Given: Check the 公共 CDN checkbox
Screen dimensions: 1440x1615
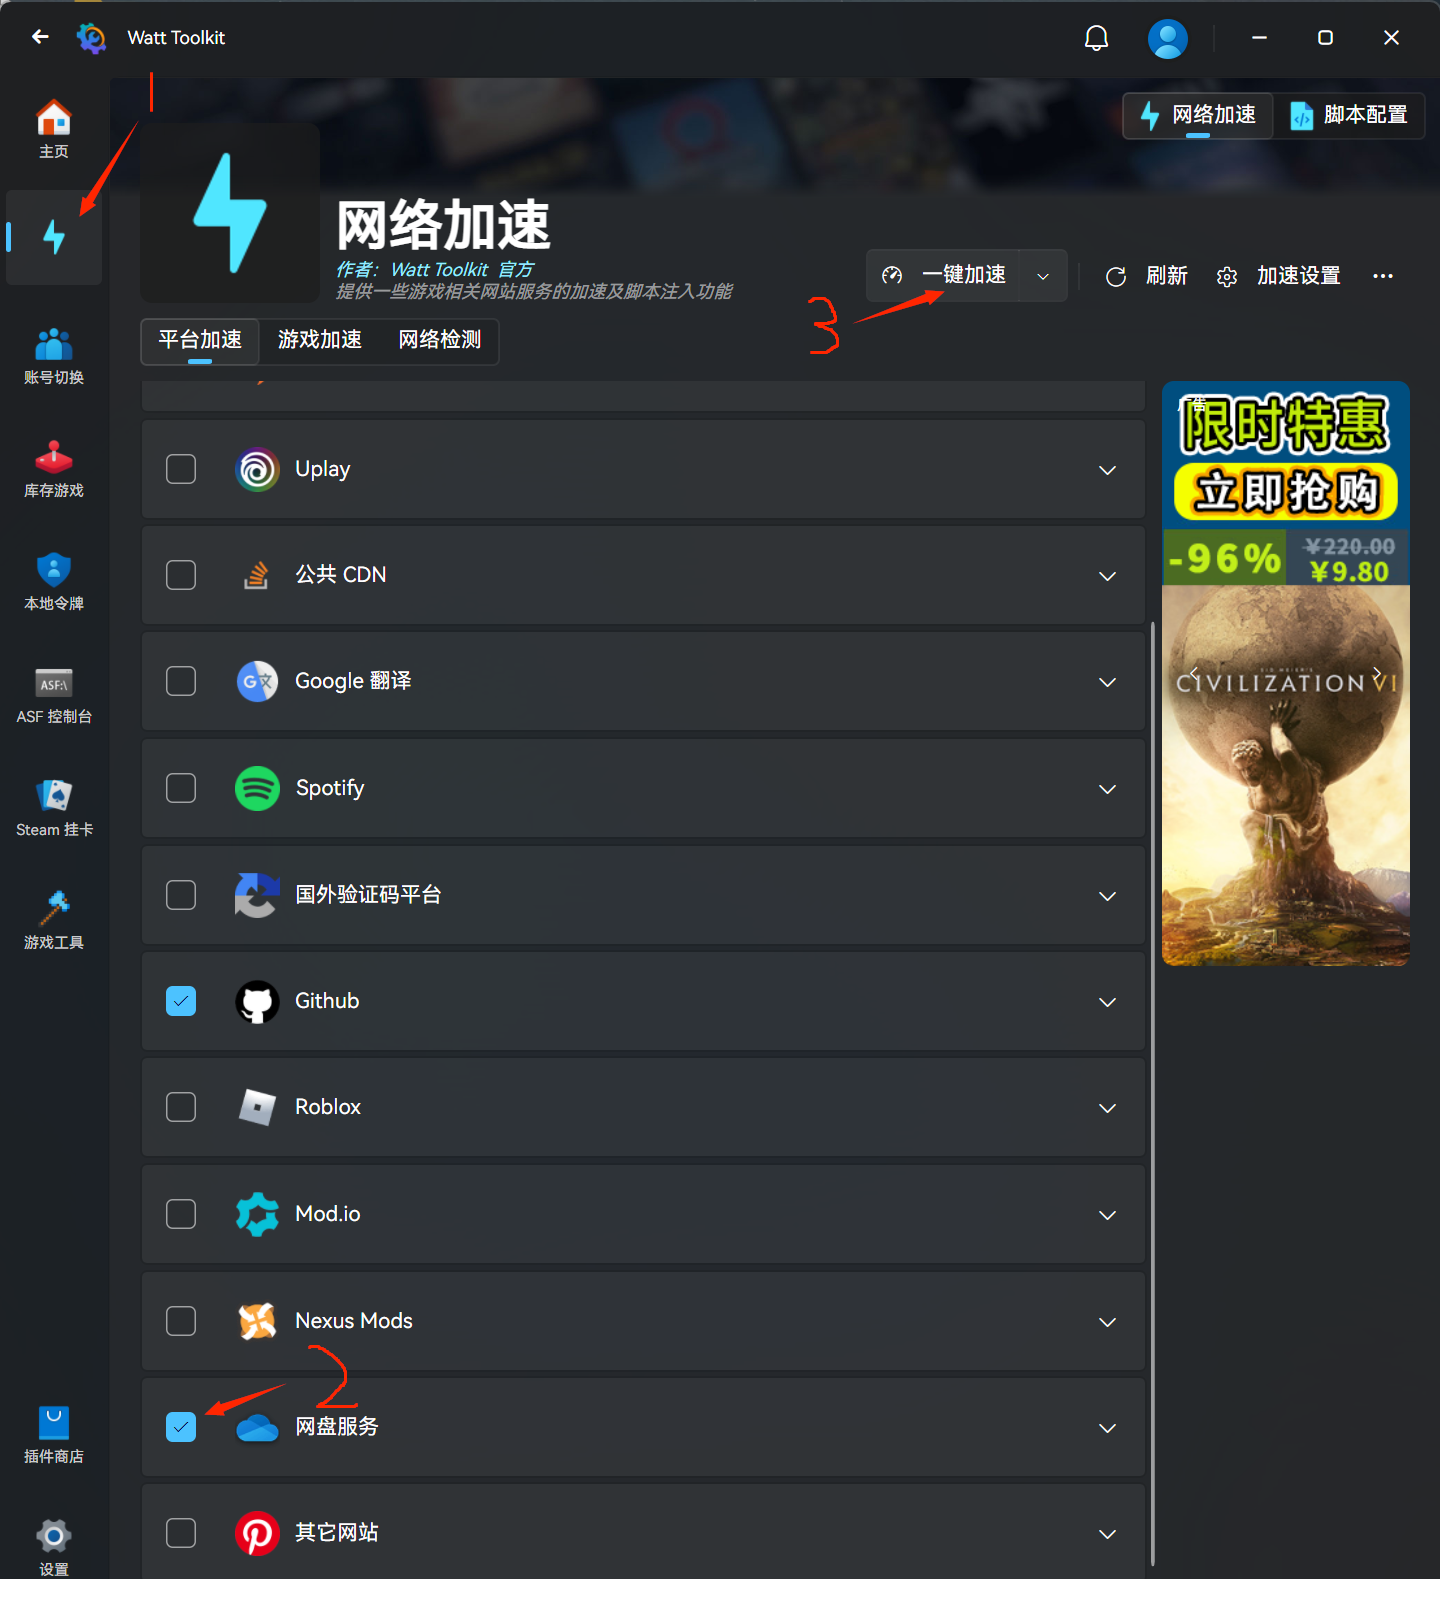Looking at the screenshot, I should 181,575.
